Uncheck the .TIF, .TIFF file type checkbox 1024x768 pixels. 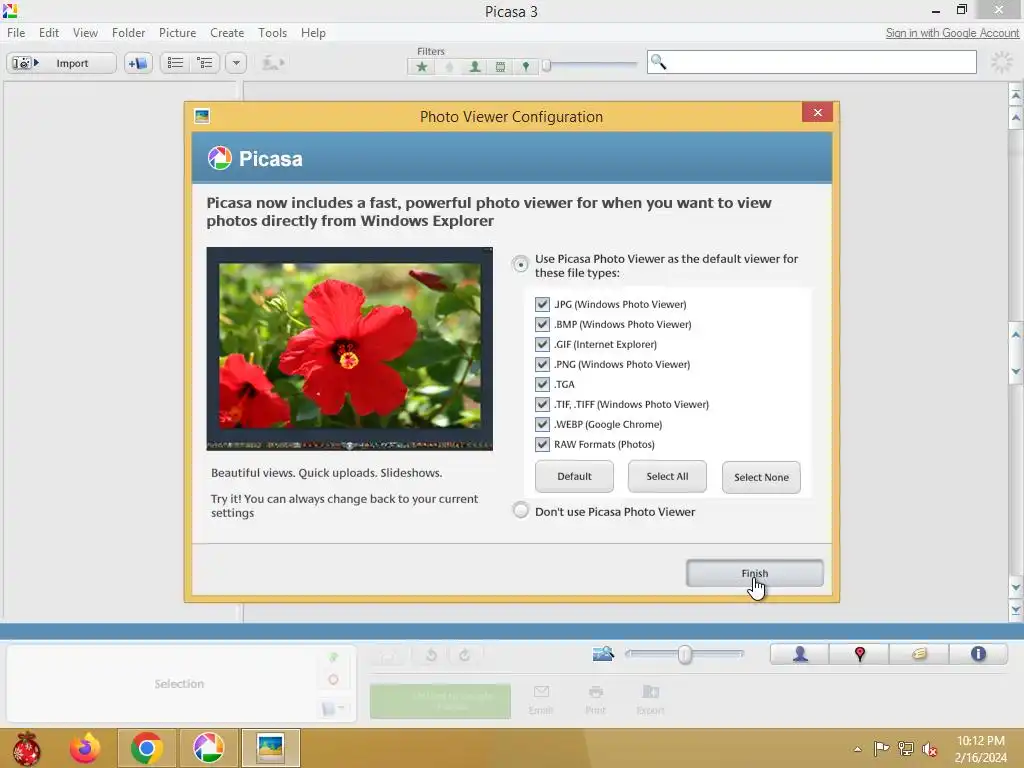tap(542, 404)
